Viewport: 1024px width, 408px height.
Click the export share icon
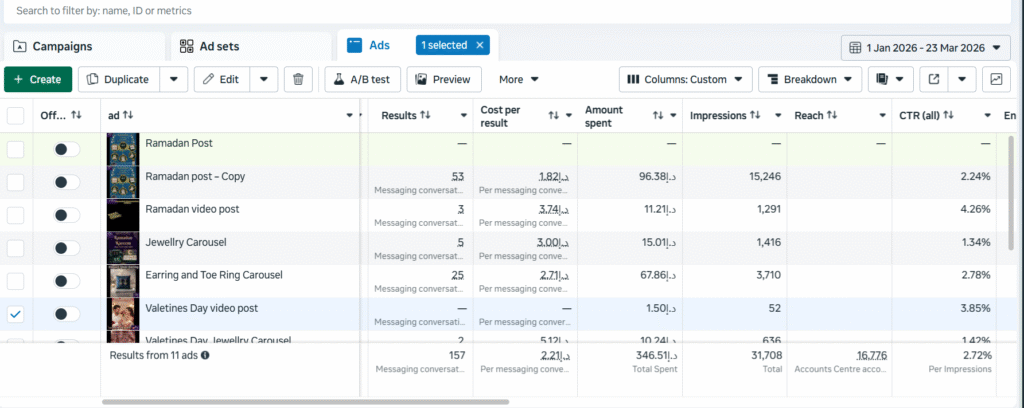click(934, 79)
